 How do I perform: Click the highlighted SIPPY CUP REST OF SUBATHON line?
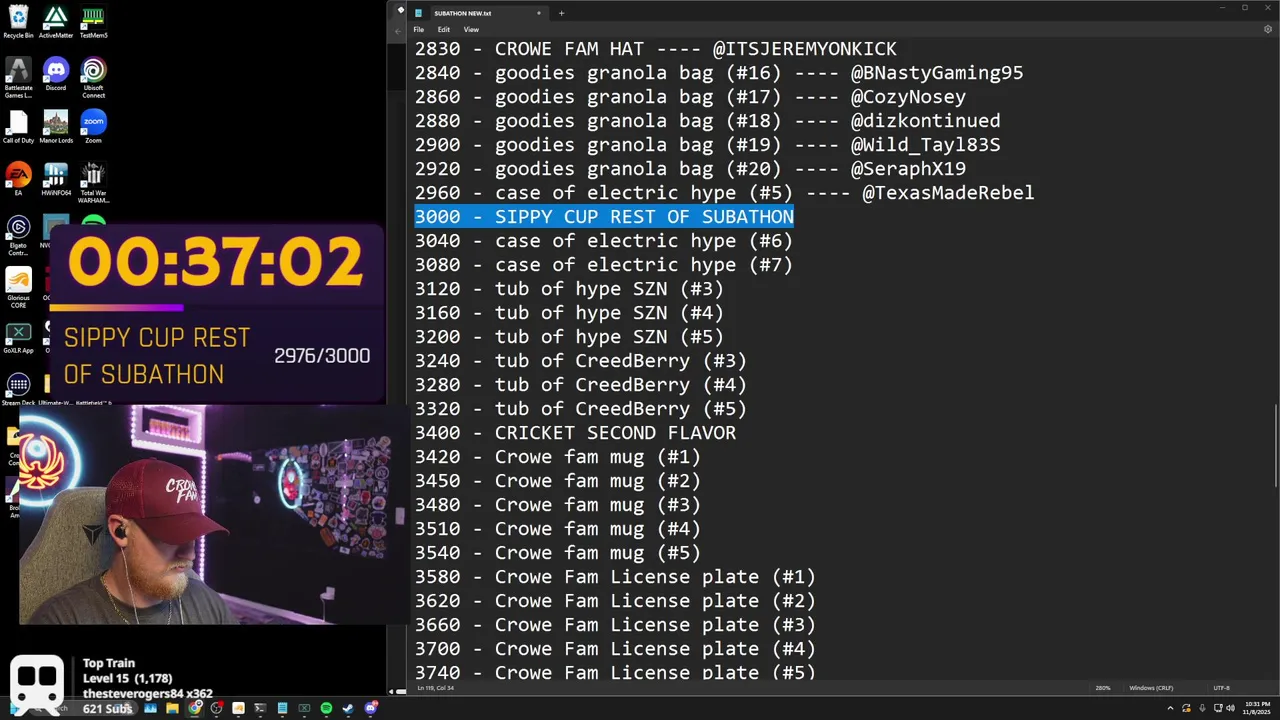pyautogui.click(x=604, y=217)
